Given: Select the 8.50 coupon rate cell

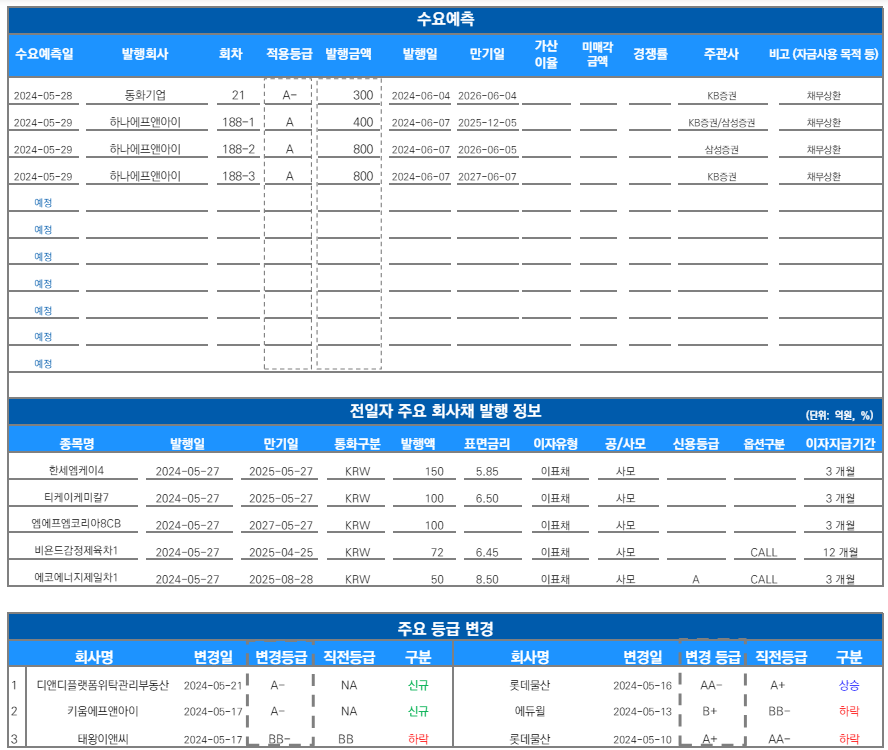Looking at the screenshot, I should point(487,579).
